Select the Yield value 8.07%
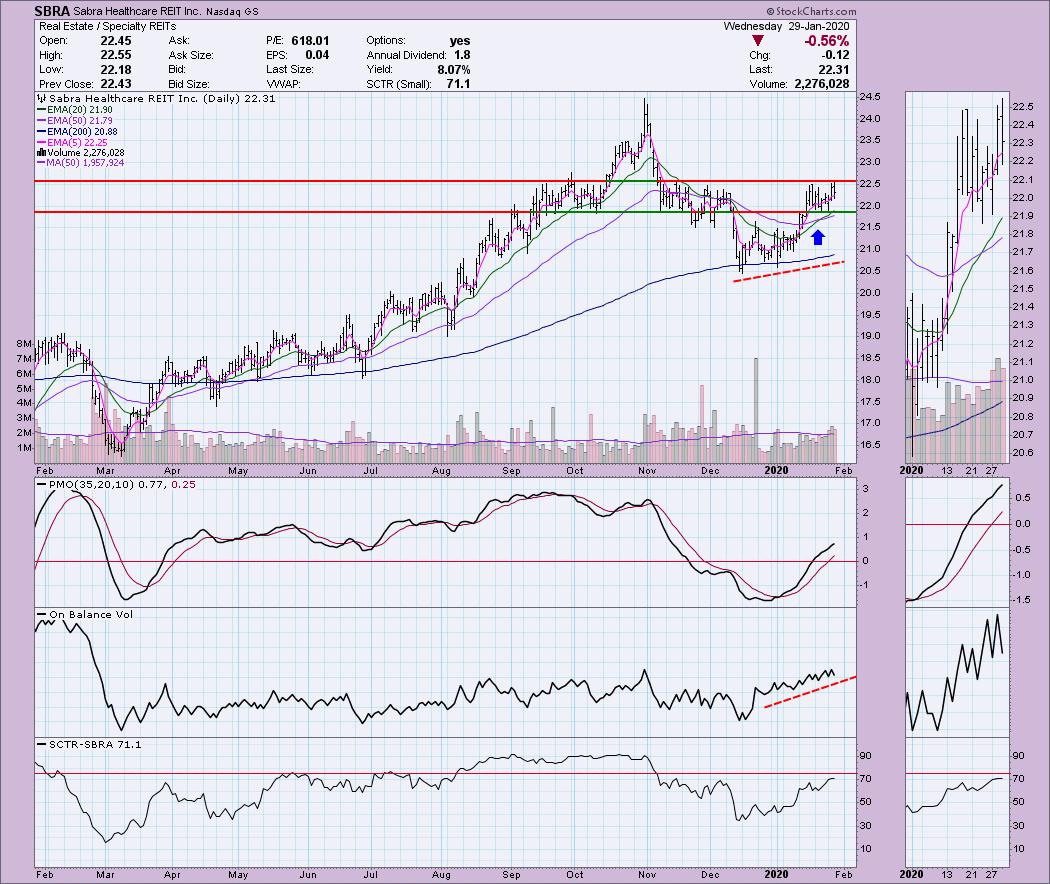This screenshot has width=1050, height=884. 454,70
